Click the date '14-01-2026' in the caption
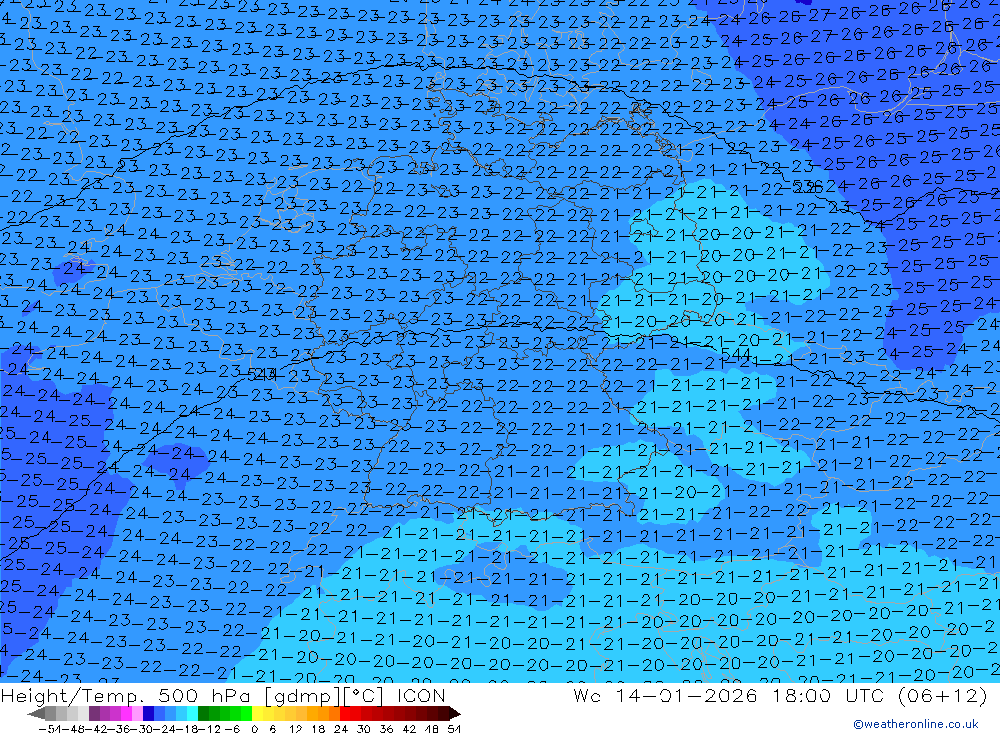Screen dimensions: 1000x733 tap(686, 696)
